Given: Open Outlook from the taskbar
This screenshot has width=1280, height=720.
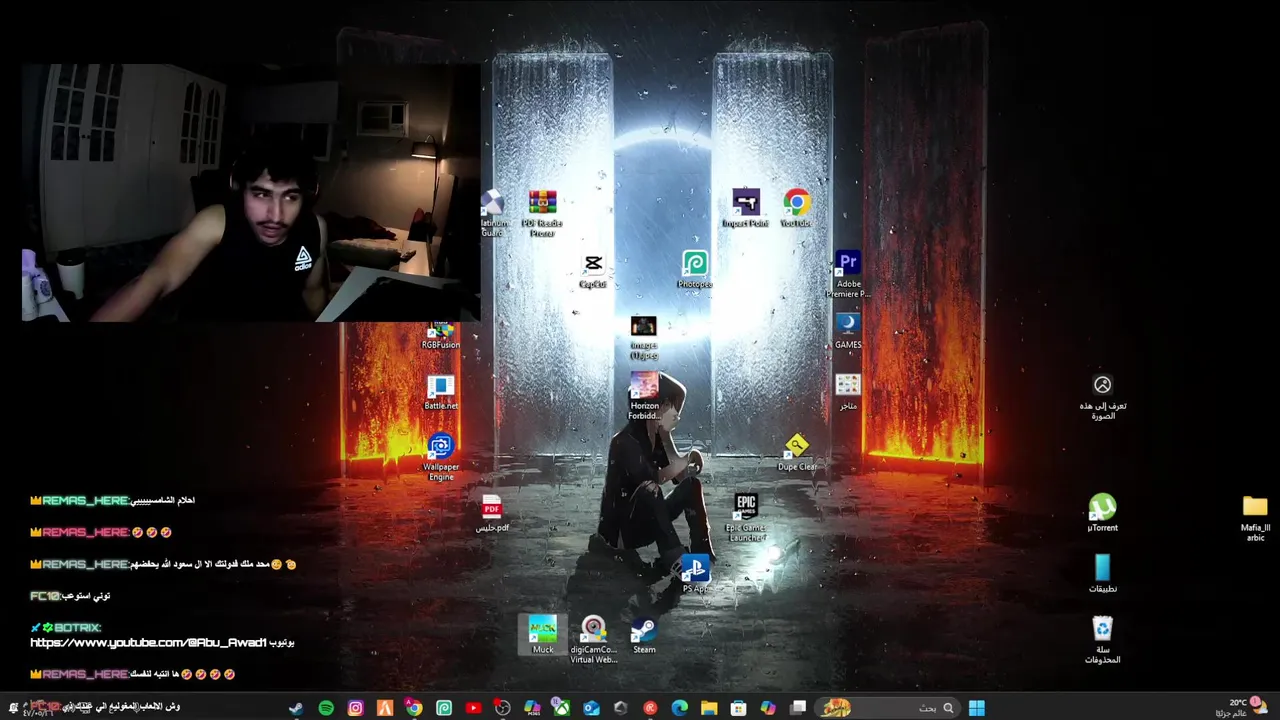Looking at the screenshot, I should coord(591,708).
